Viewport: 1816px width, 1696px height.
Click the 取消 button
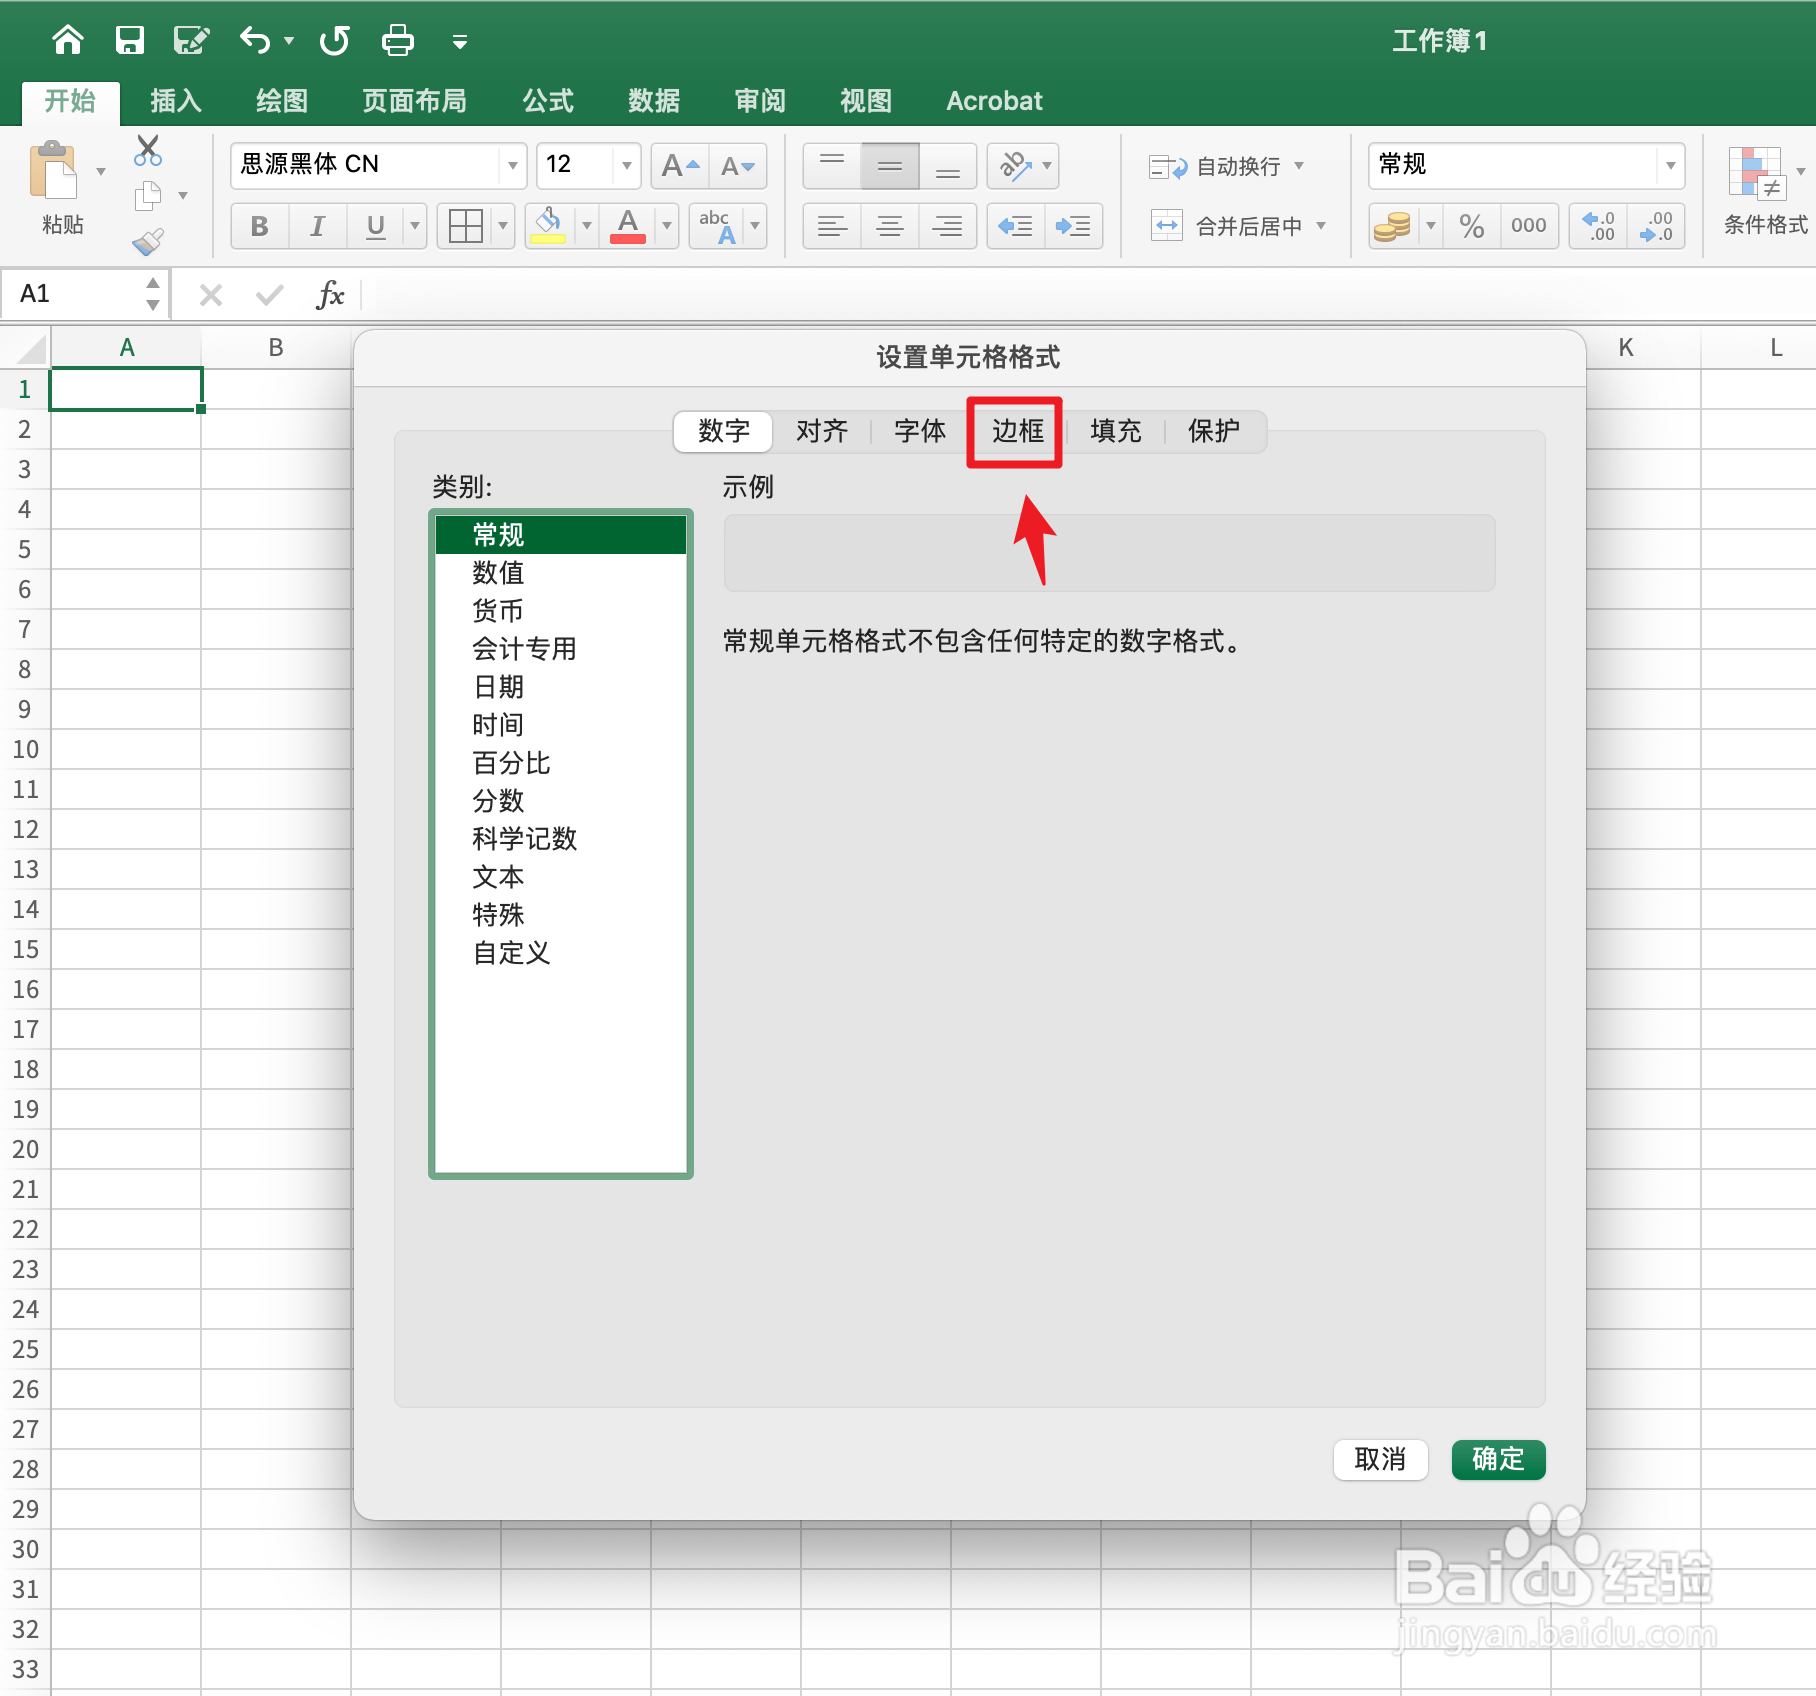click(1380, 1459)
